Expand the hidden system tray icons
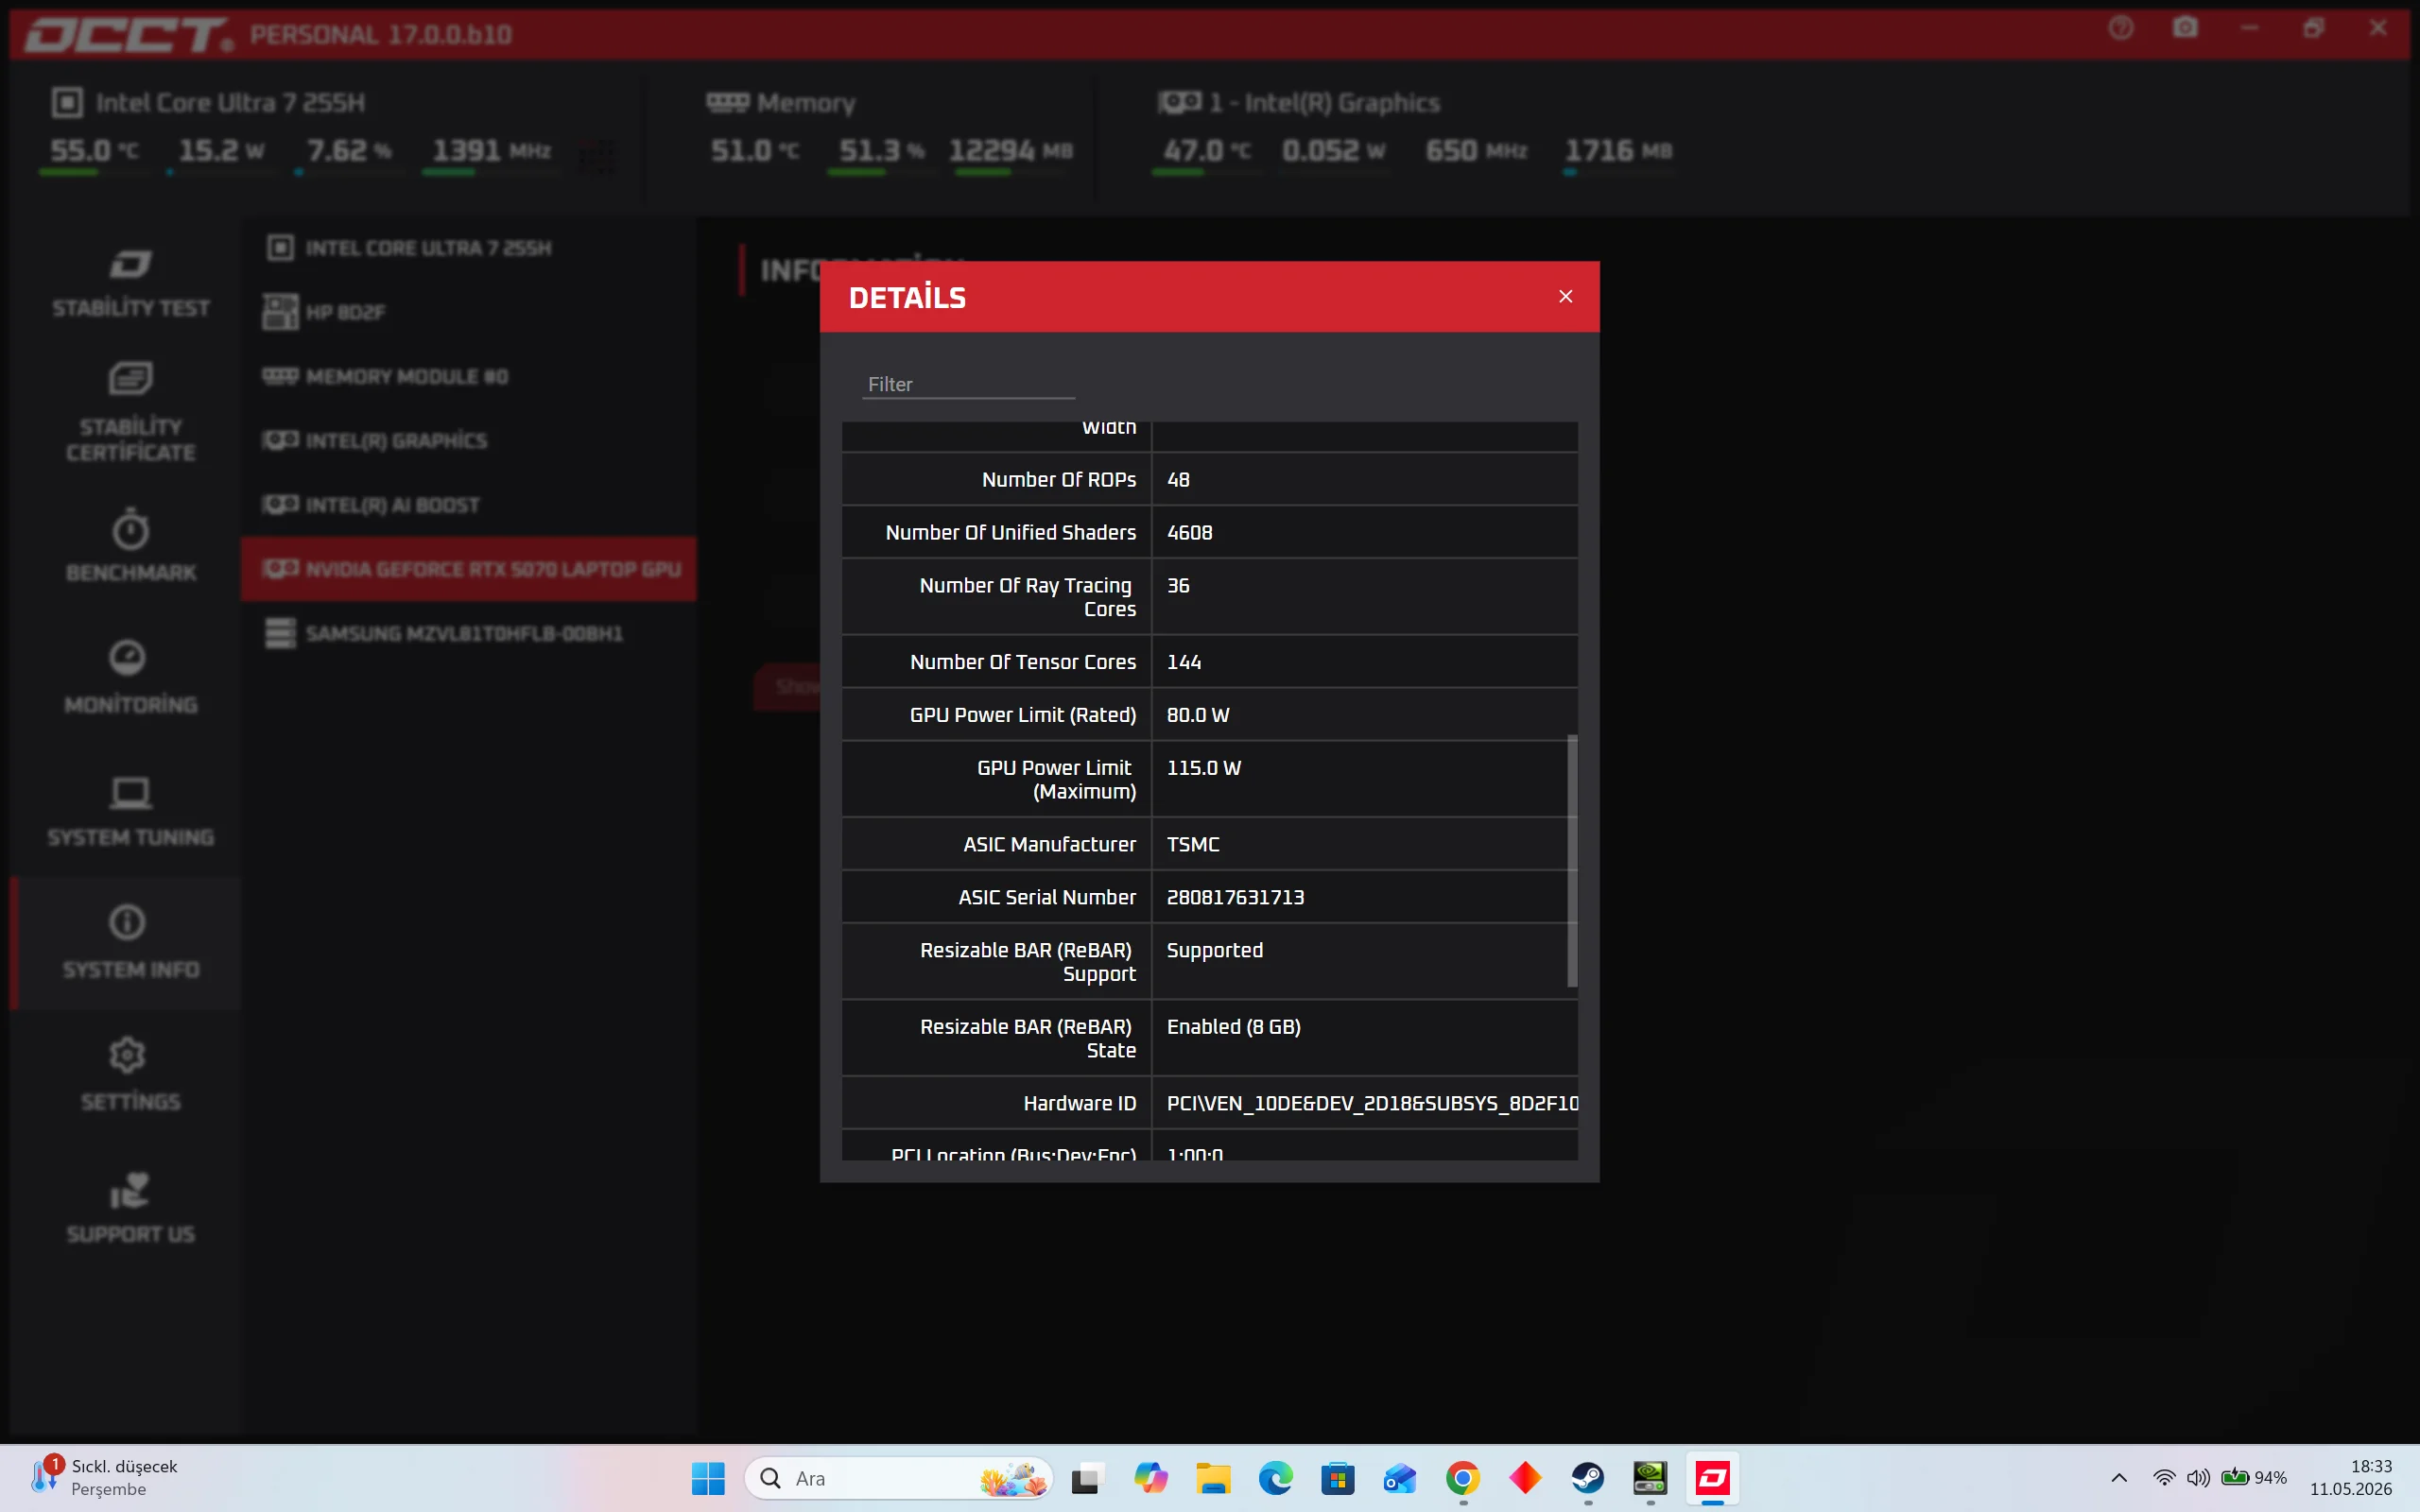 click(x=2119, y=1478)
